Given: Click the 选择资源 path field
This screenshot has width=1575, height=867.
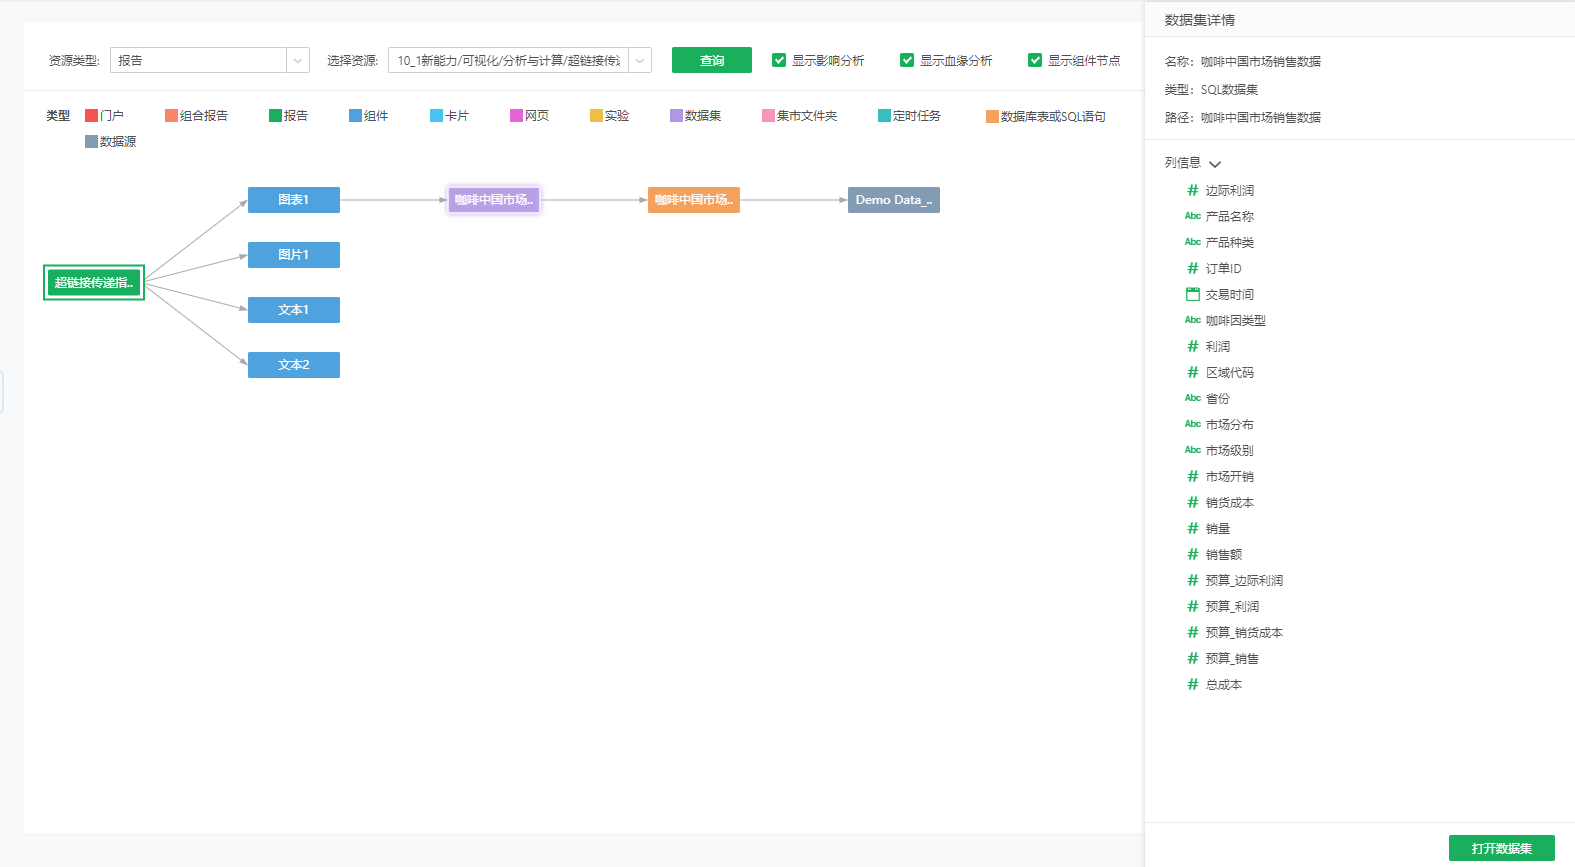Looking at the screenshot, I should pyautogui.click(x=508, y=60).
